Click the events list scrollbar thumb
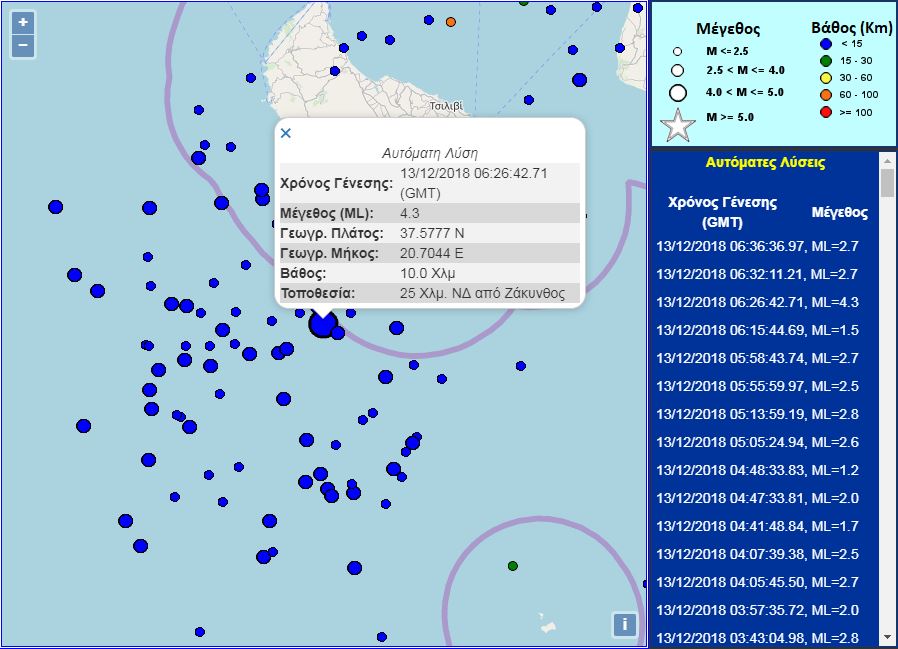 click(x=887, y=183)
